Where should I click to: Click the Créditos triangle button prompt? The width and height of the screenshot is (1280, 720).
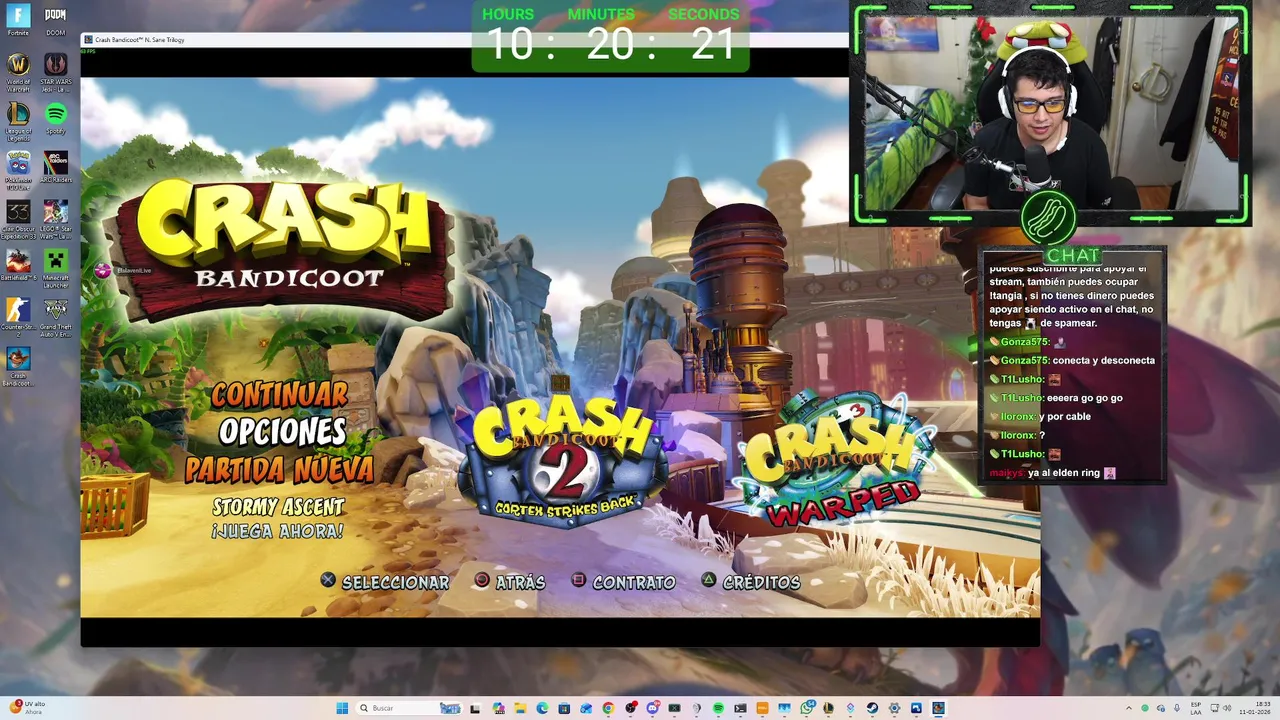point(750,582)
